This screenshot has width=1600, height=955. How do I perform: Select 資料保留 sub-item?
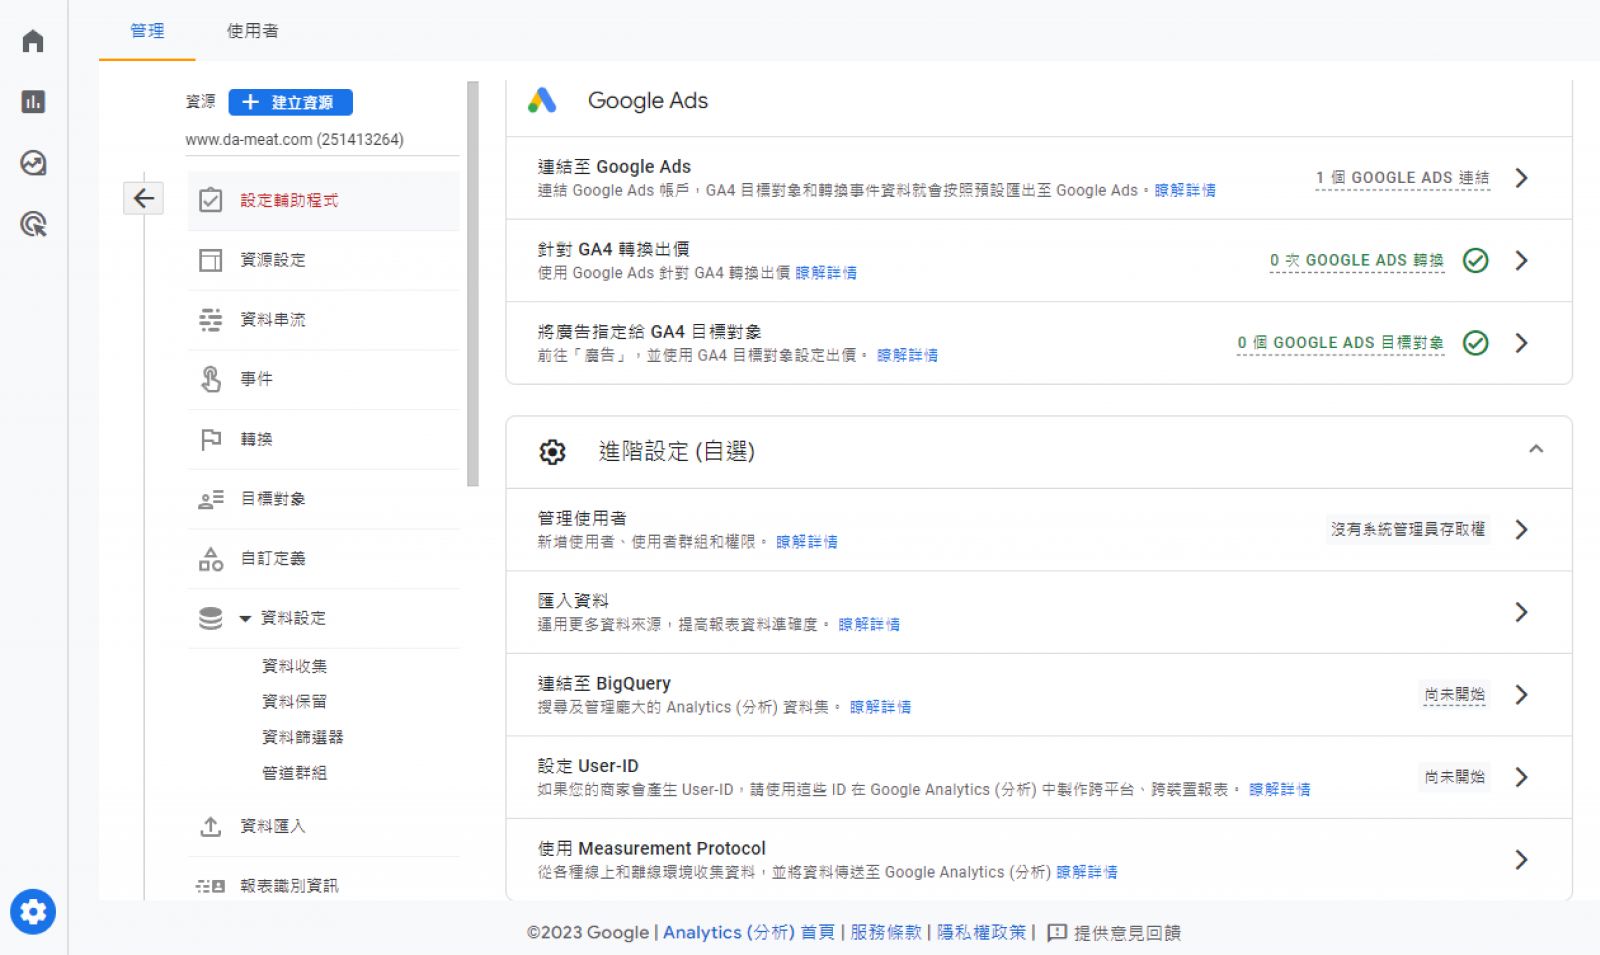pyautogui.click(x=294, y=702)
